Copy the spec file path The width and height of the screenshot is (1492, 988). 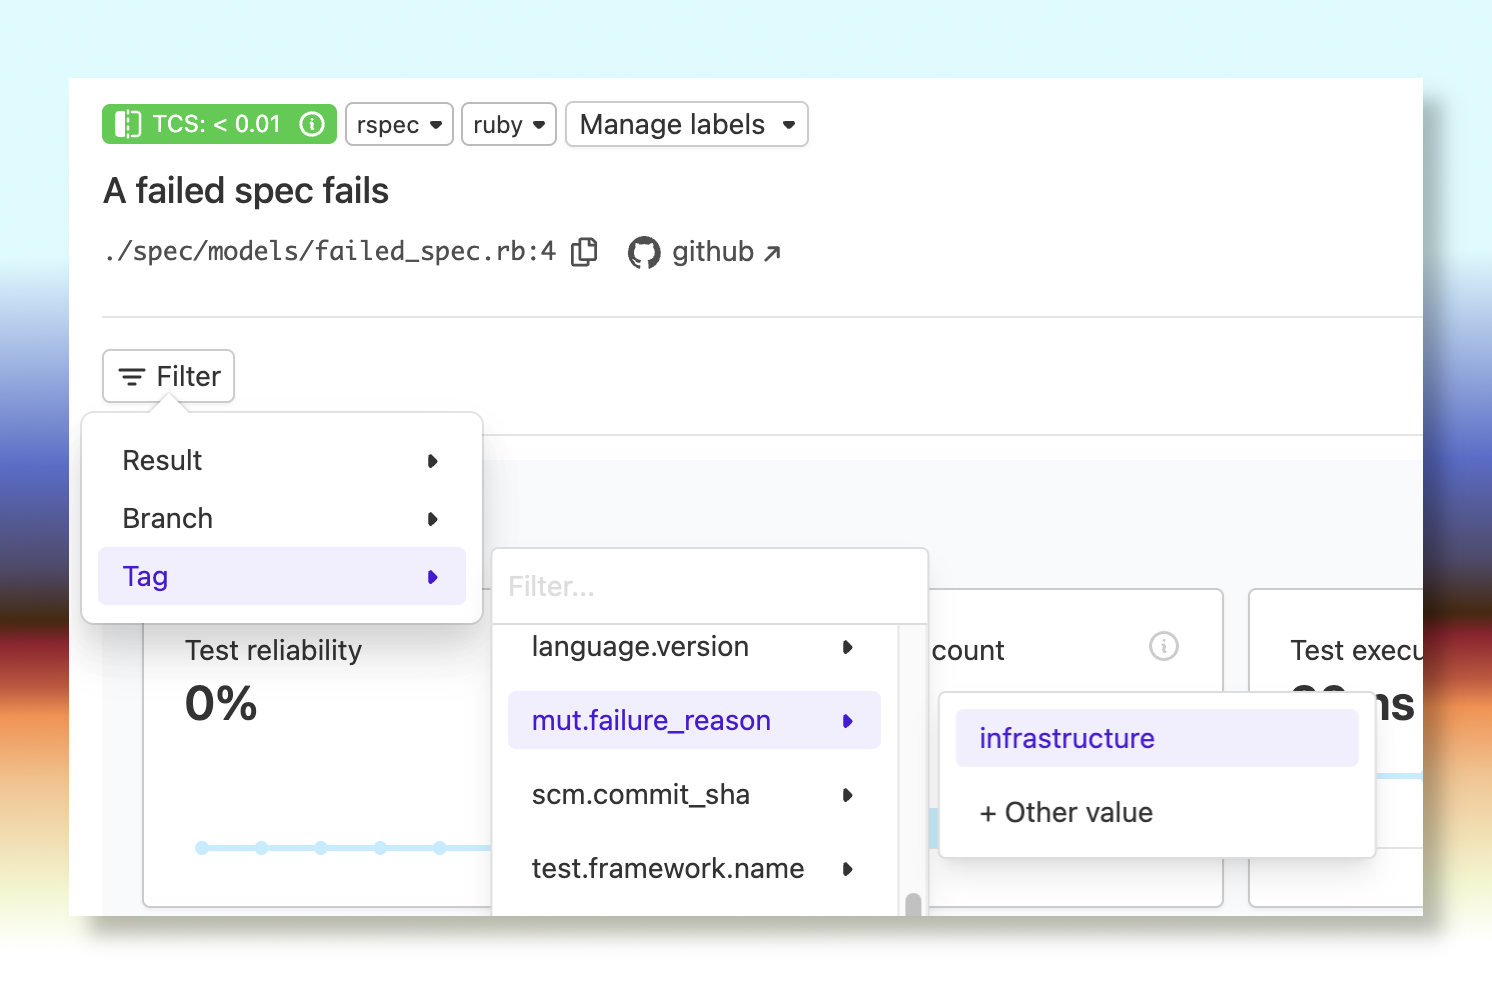(584, 252)
